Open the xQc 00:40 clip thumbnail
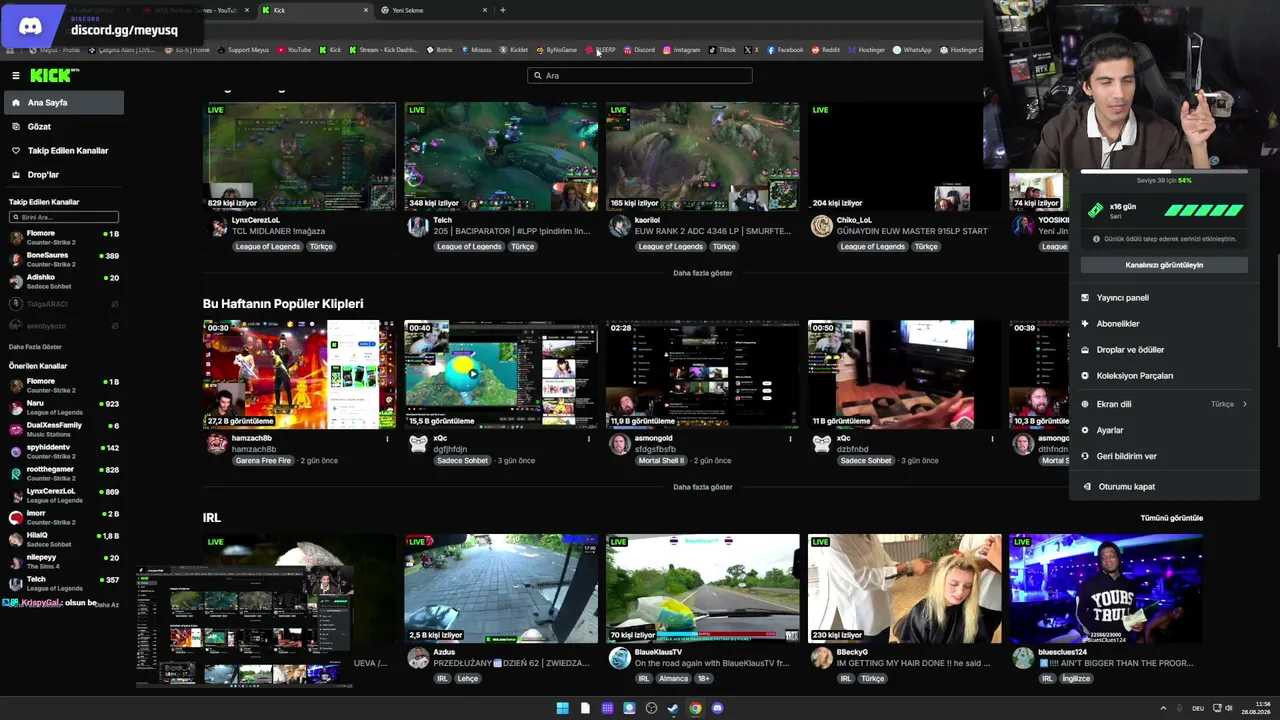This screenshot has width=1280, height=720. click(x=501, y=374)
